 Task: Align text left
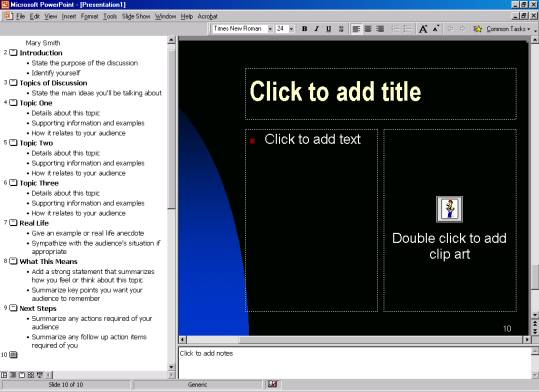click(356, 29)
